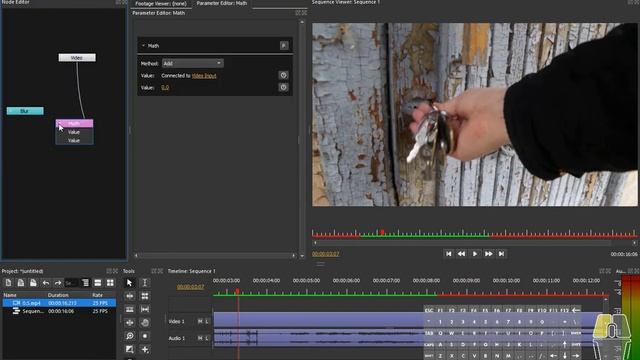This screenshot has width=640, height=360.
Task: Create a new project in Project panel
Action: pyautogui.click(x=8, y=283)
